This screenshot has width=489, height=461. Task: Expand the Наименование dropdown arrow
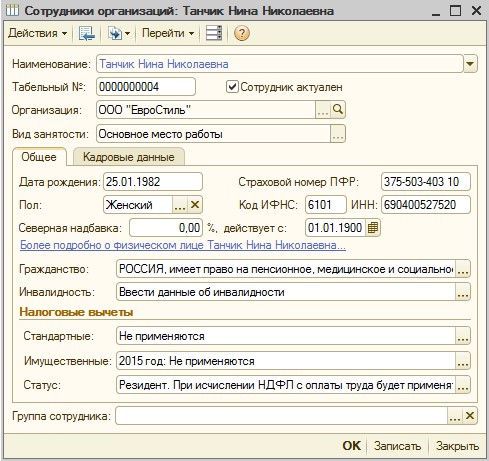pyautogui.click(x=470, y=64)
